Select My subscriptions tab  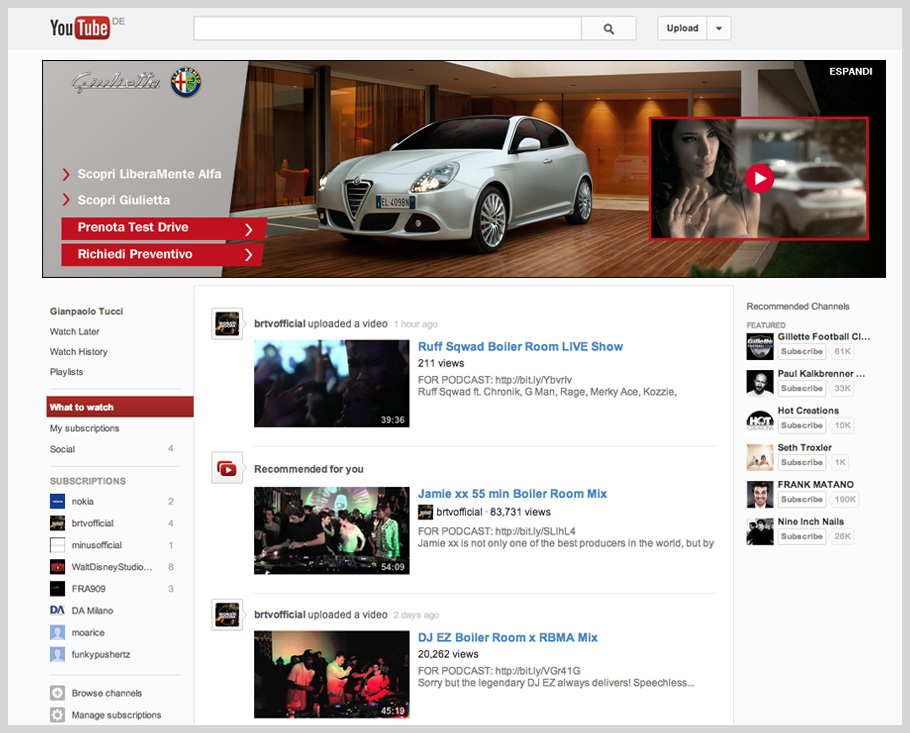84,428
